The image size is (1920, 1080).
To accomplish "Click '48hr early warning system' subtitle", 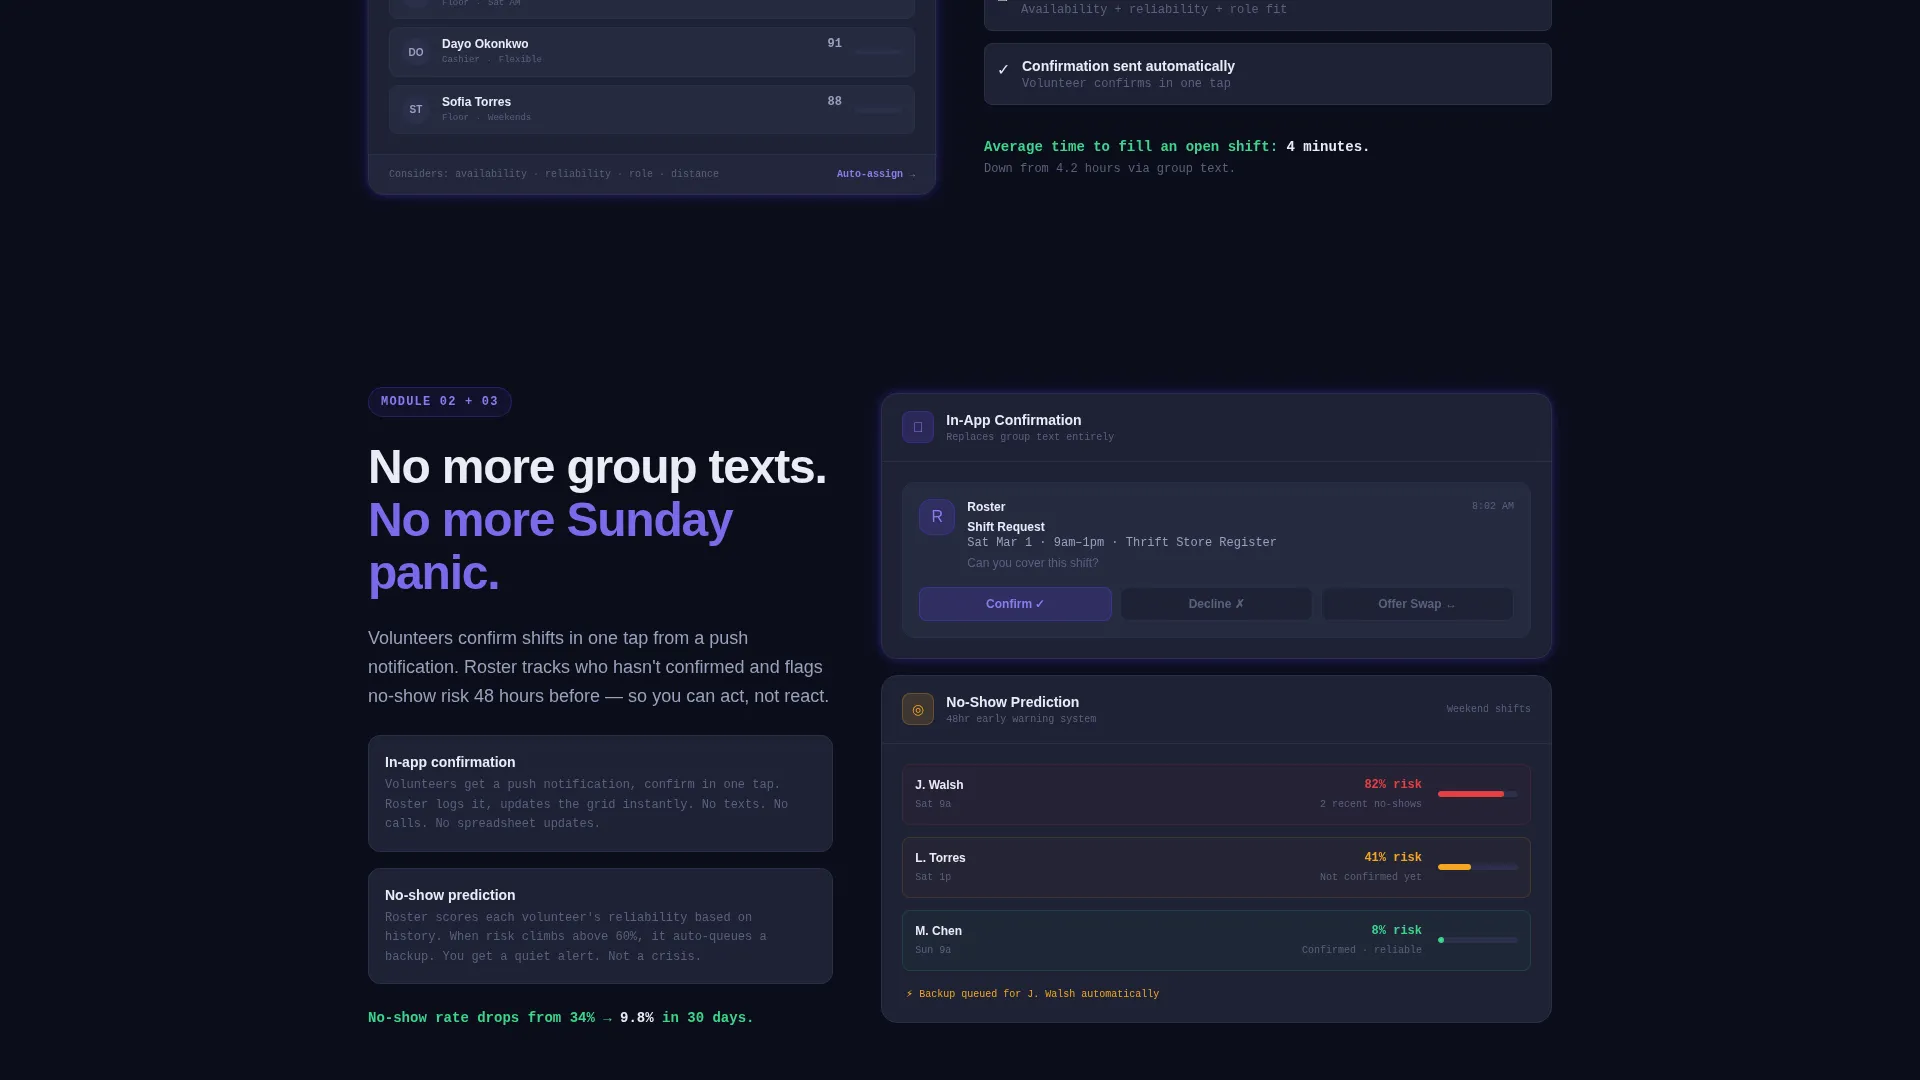I will 1020,719.
